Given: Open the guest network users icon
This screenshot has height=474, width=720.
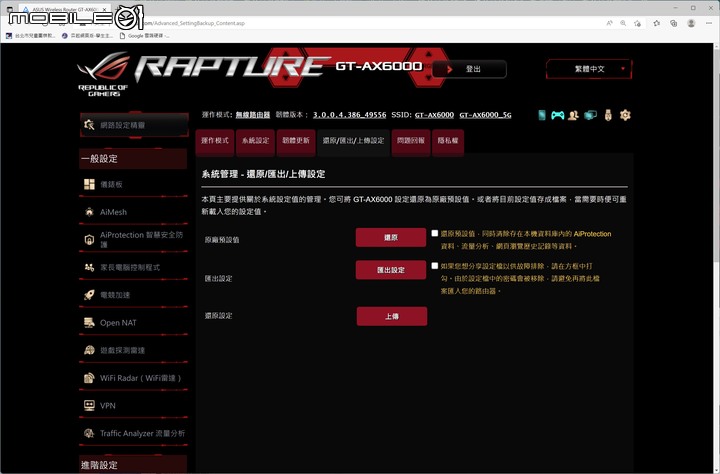Looking at the screenshot, I should pos(573,115).
